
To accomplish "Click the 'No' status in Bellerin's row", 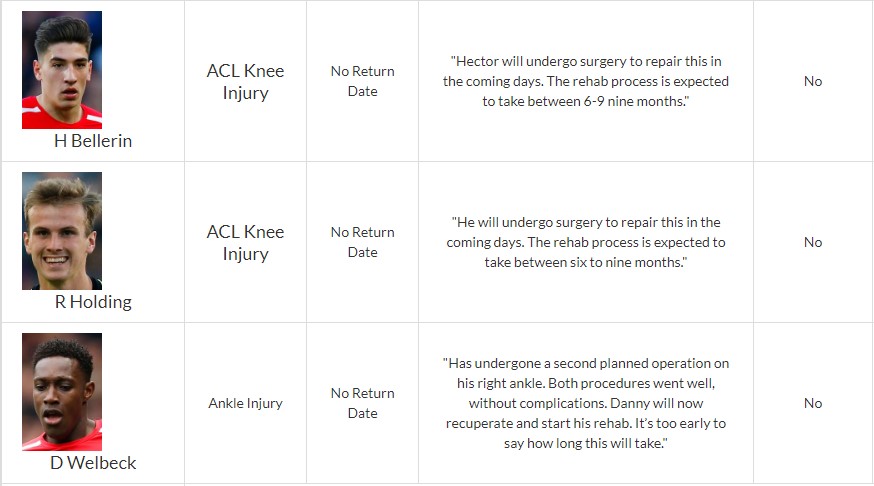I will pyautogui.click(x=813, y=81).
